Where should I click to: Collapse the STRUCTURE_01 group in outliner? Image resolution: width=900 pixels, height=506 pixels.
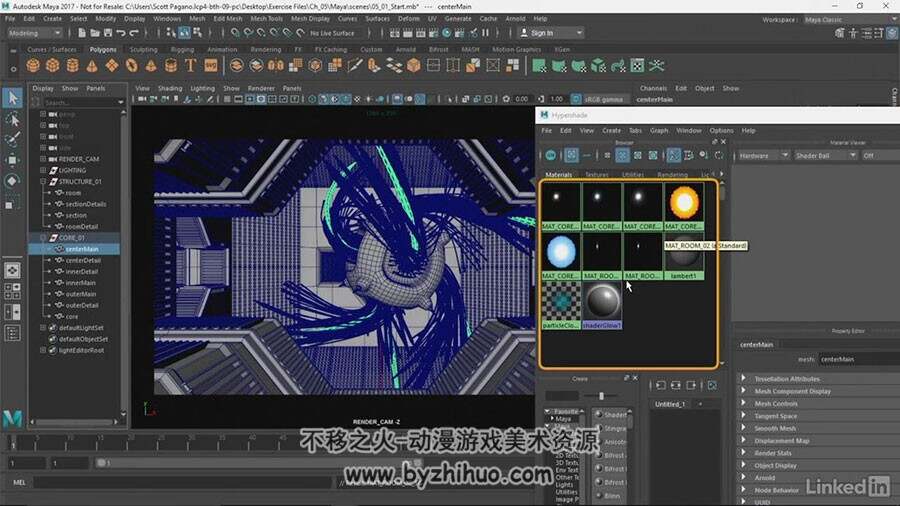pos(43,181)
